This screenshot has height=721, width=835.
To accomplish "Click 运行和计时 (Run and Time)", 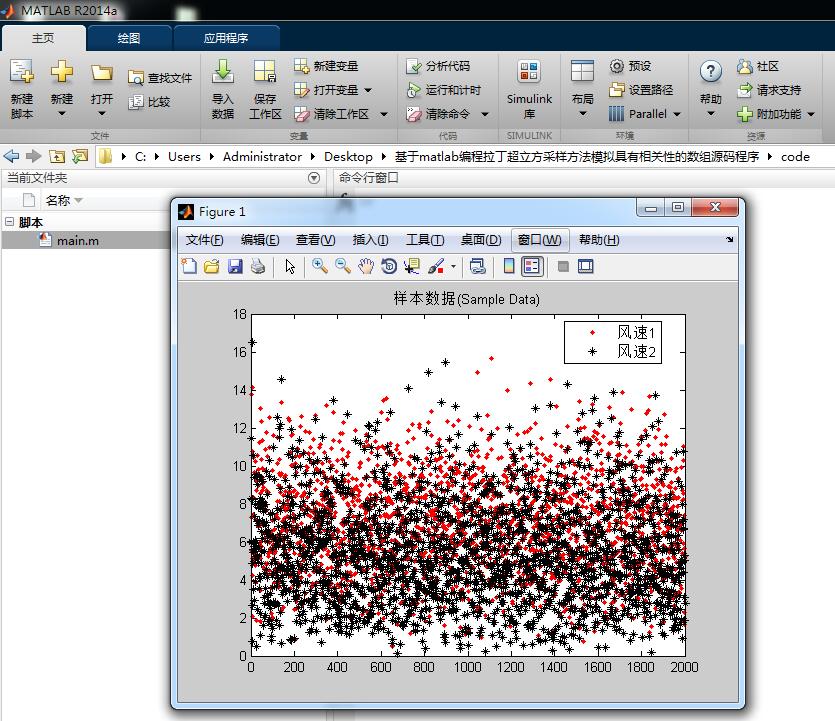I will coord(443,90).
